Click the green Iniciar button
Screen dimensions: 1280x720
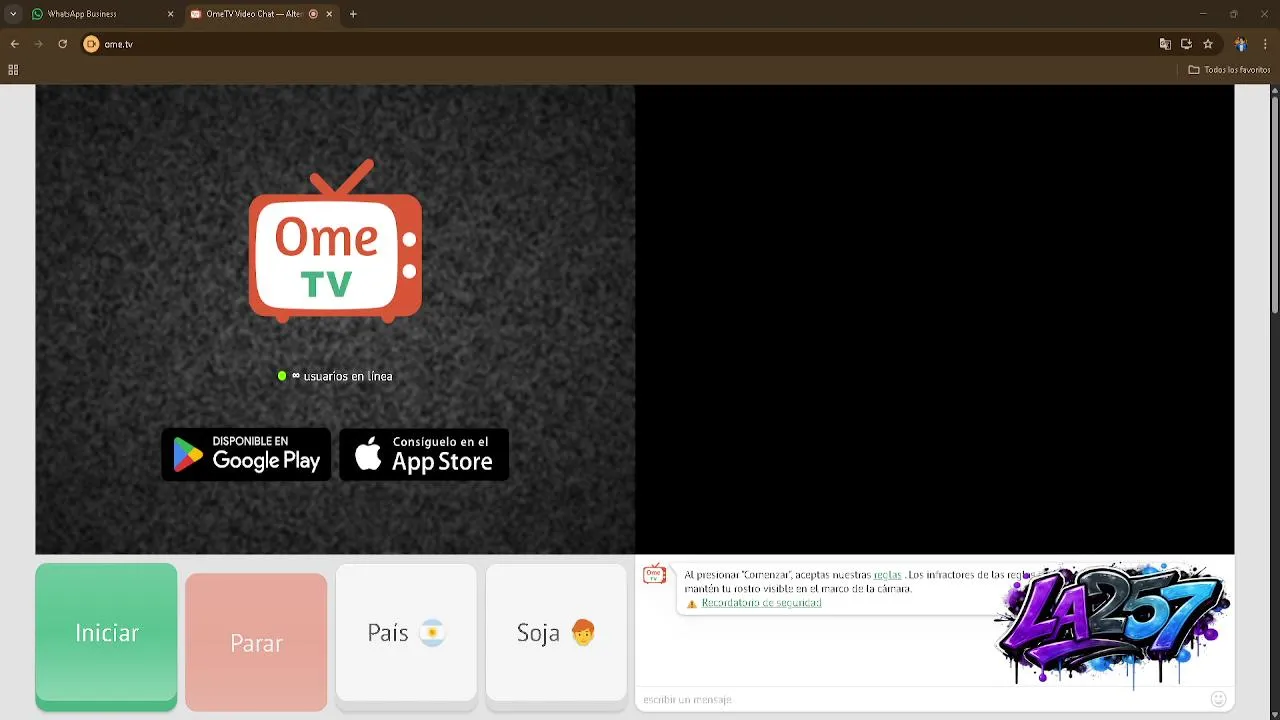click(106, 636)
